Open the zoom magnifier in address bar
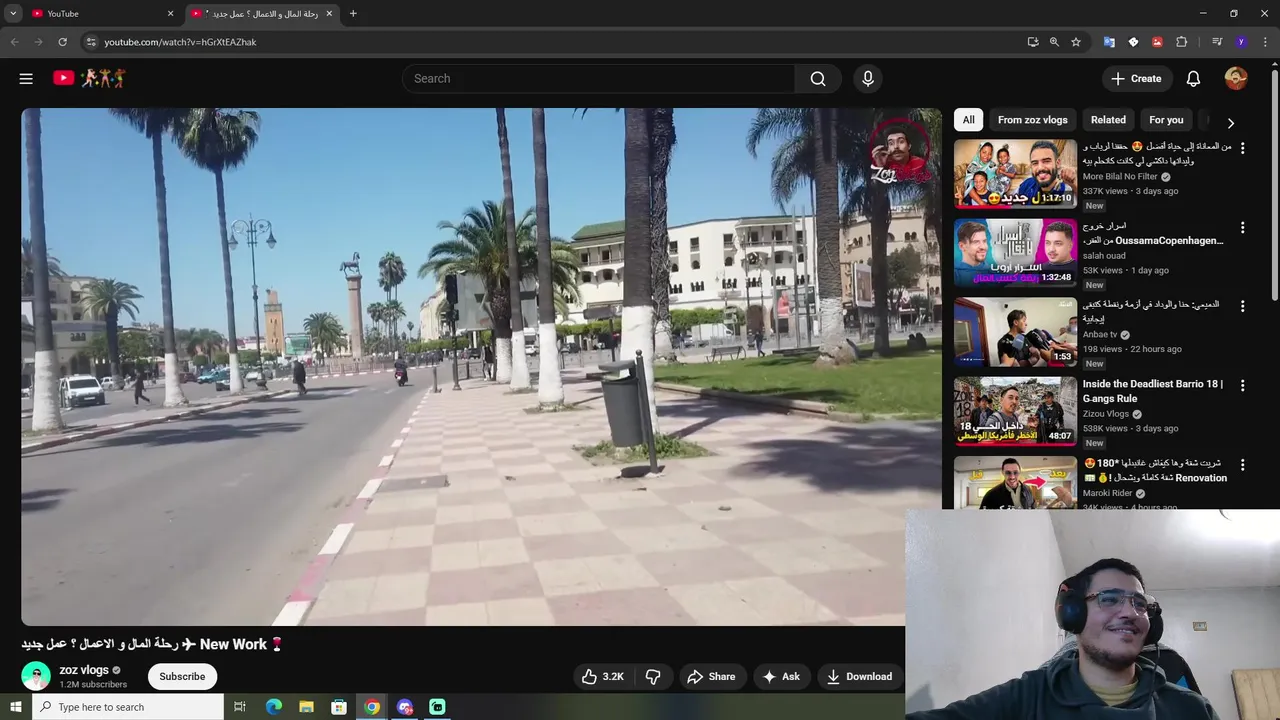Viewport: 1280px width, 720px height. (x=1054, y=42)
